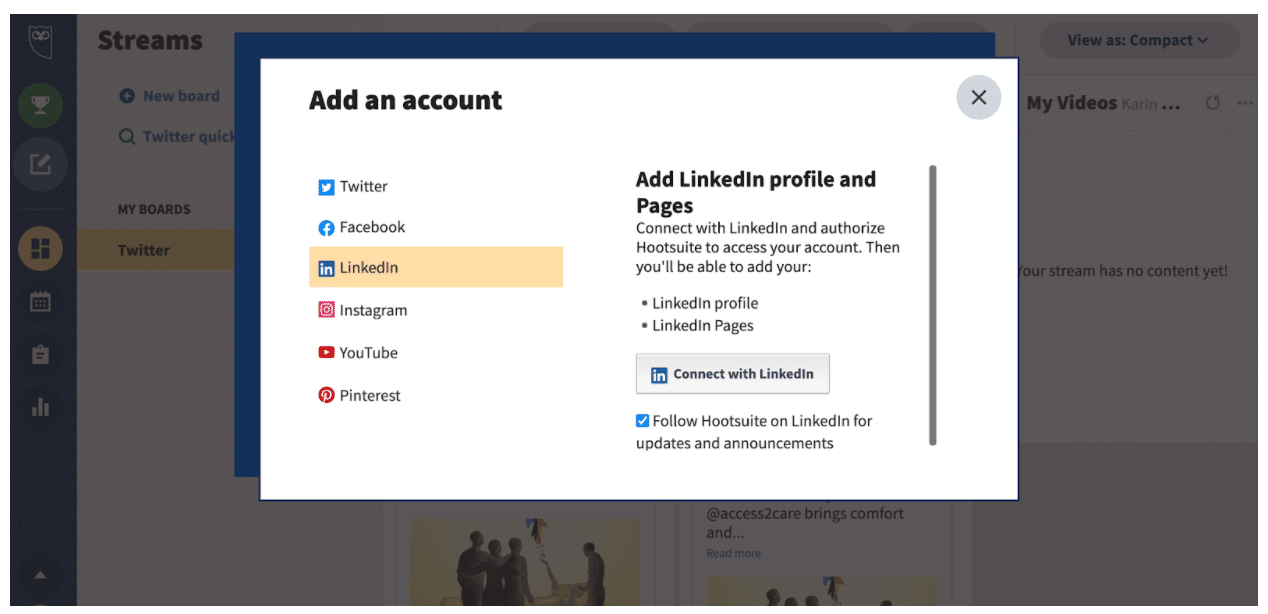Select Facebook in account list
This screenshot has height=614, width=1268.
pos(371,228)
